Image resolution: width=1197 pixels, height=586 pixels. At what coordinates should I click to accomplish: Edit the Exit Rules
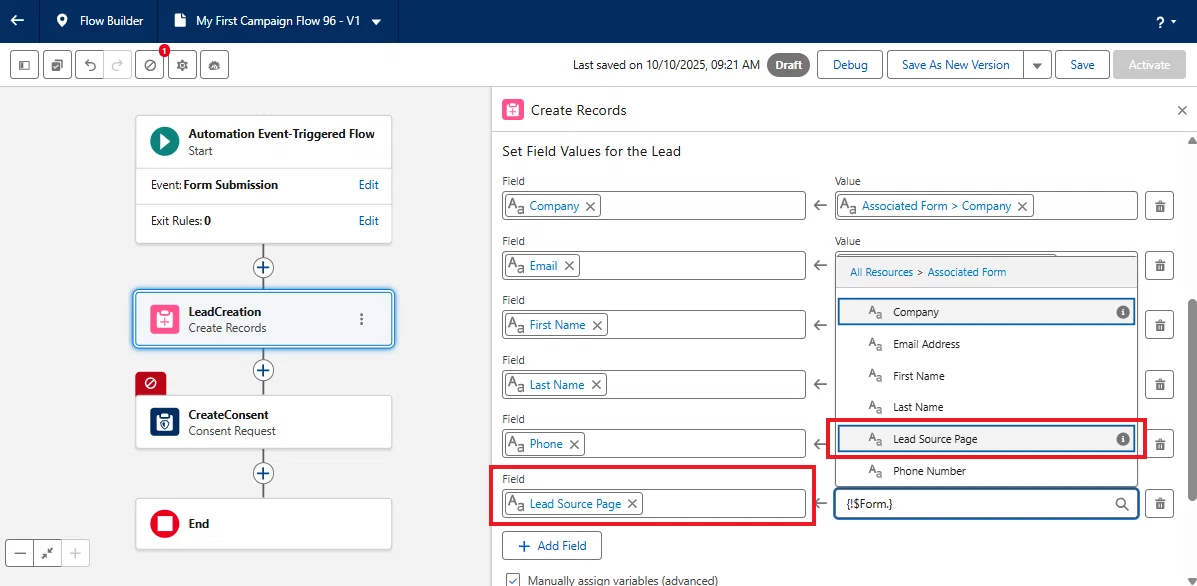click(x=369, y=221)
